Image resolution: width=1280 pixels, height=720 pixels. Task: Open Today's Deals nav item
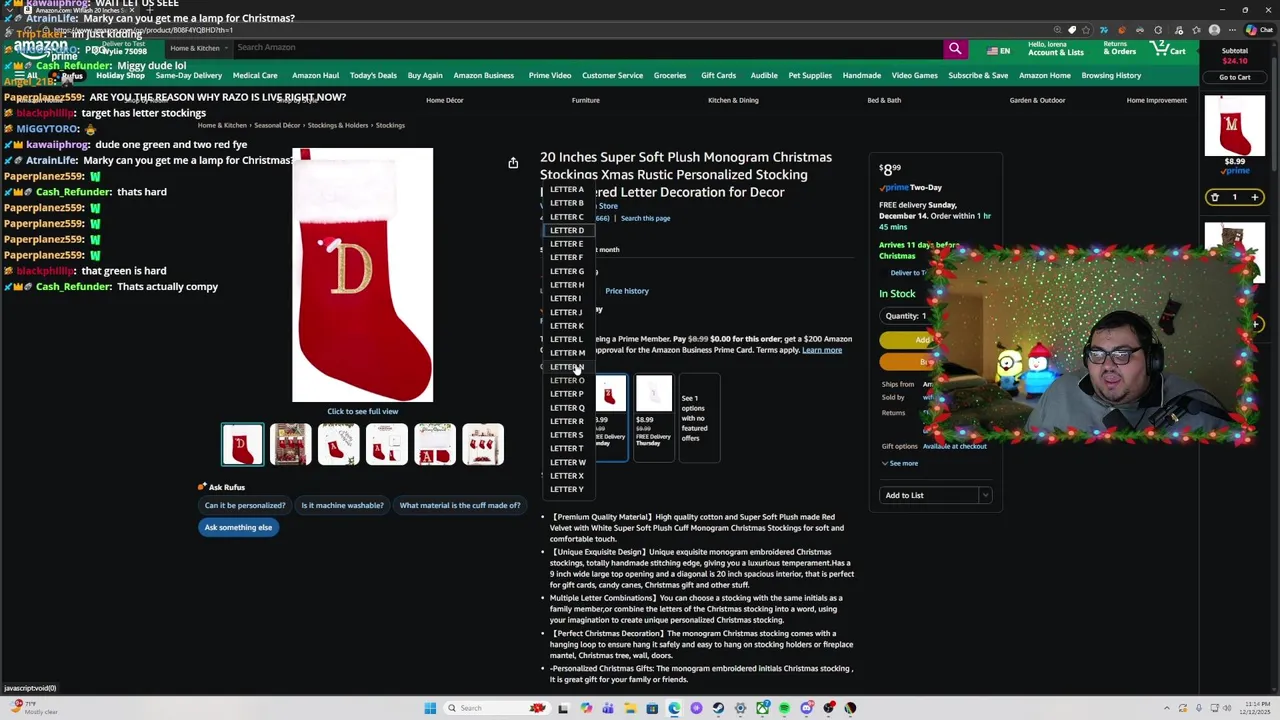tap(373, 75)
